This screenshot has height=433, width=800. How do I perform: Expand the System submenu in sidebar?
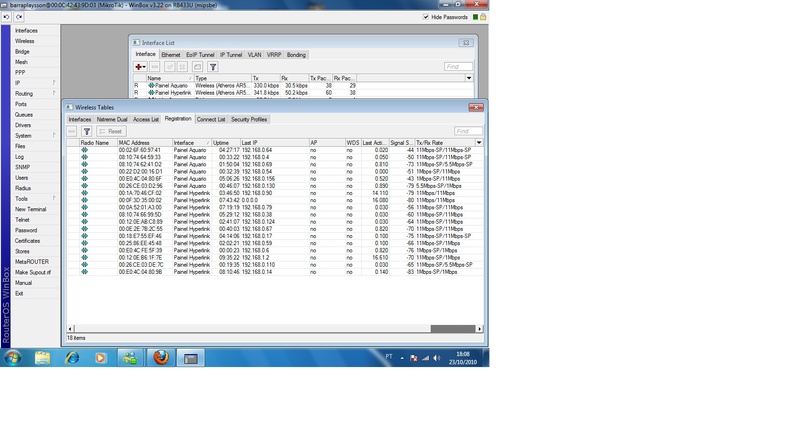point(54,135)
